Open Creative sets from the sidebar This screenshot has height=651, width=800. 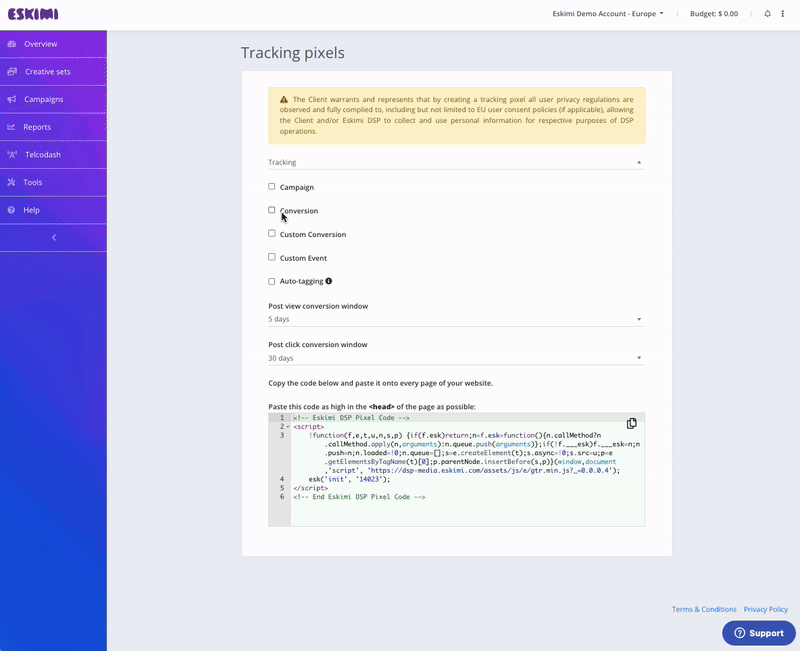pos(53,71)
